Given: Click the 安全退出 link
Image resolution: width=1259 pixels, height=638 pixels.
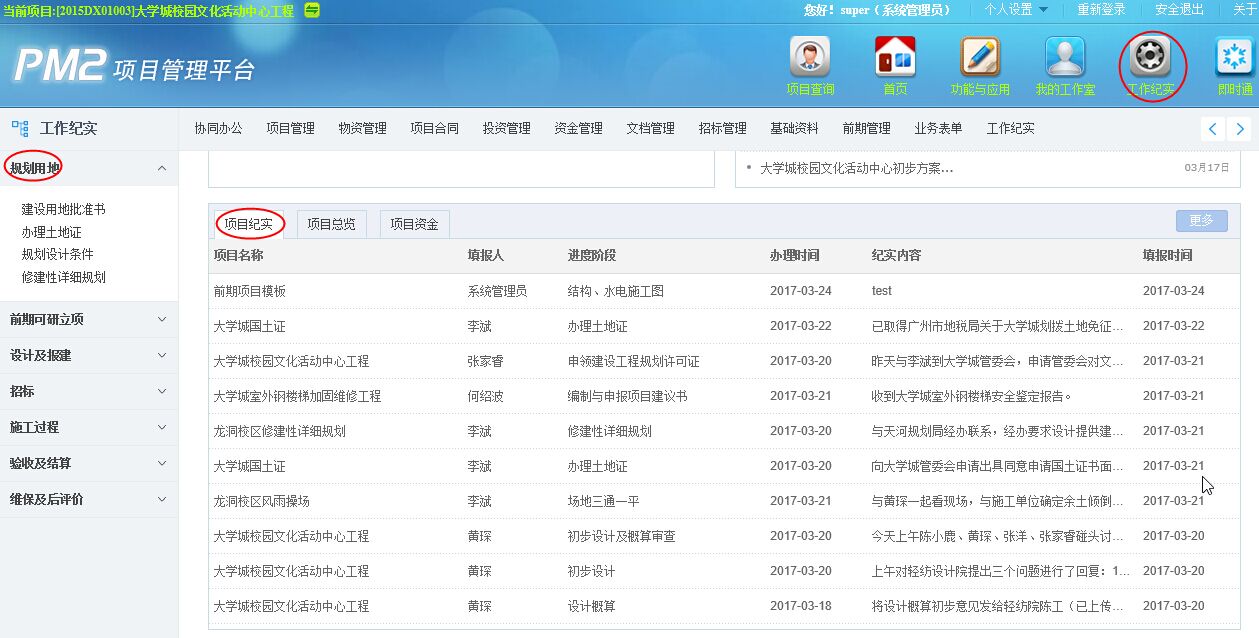Looking at the screenshot, I should [1179, 10].
